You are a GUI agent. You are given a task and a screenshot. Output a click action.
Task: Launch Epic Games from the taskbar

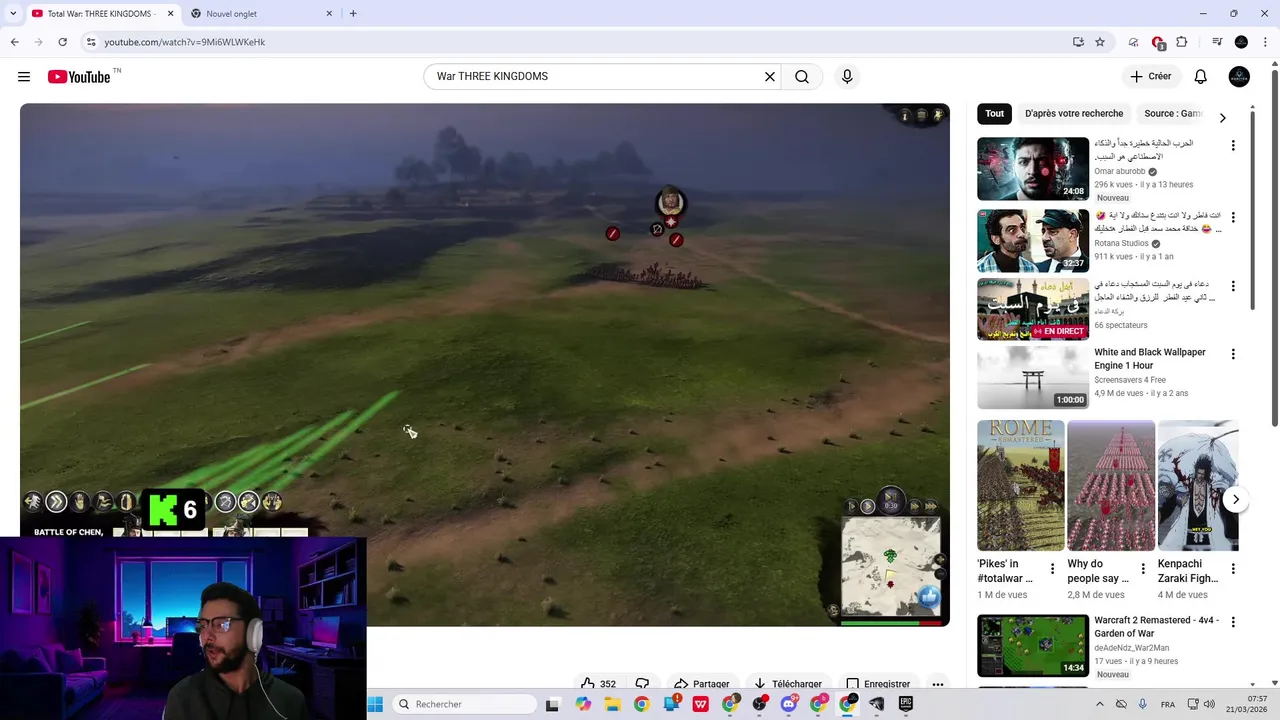click(906, 704)
